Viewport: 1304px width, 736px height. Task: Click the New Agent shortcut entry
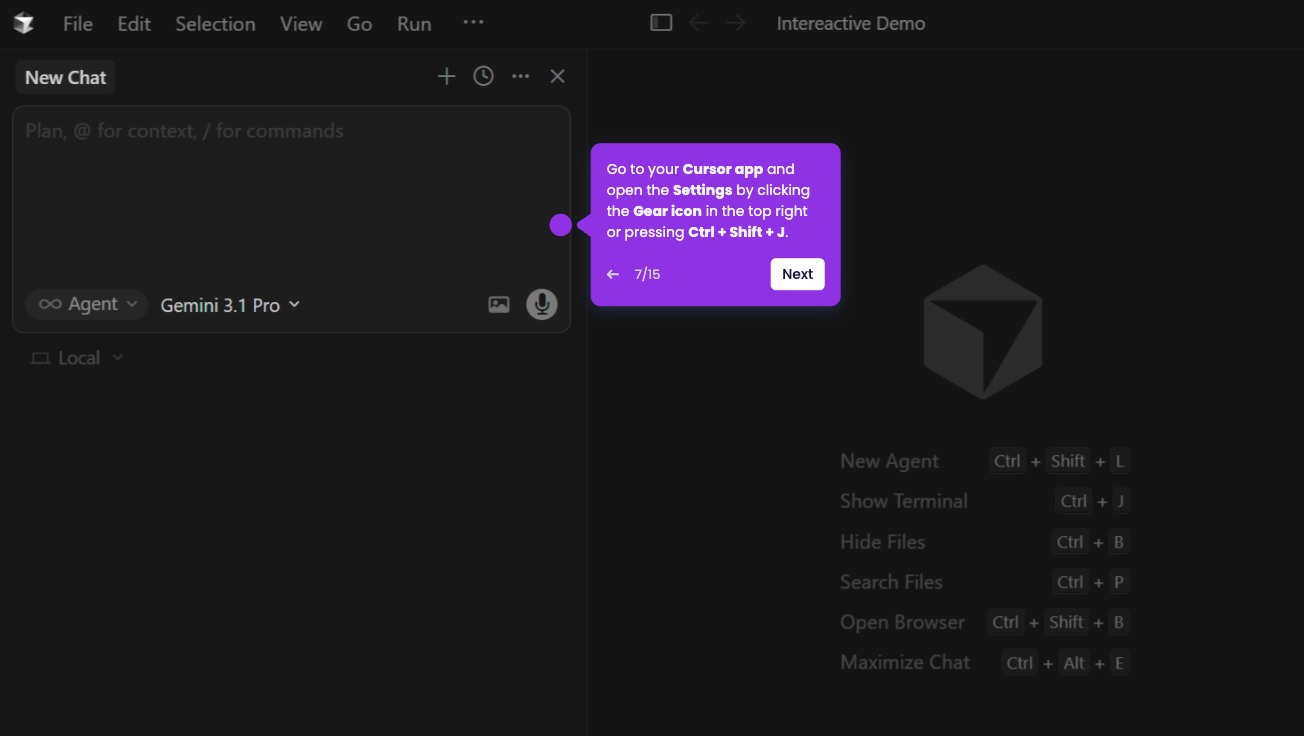(x=984, y=461)
